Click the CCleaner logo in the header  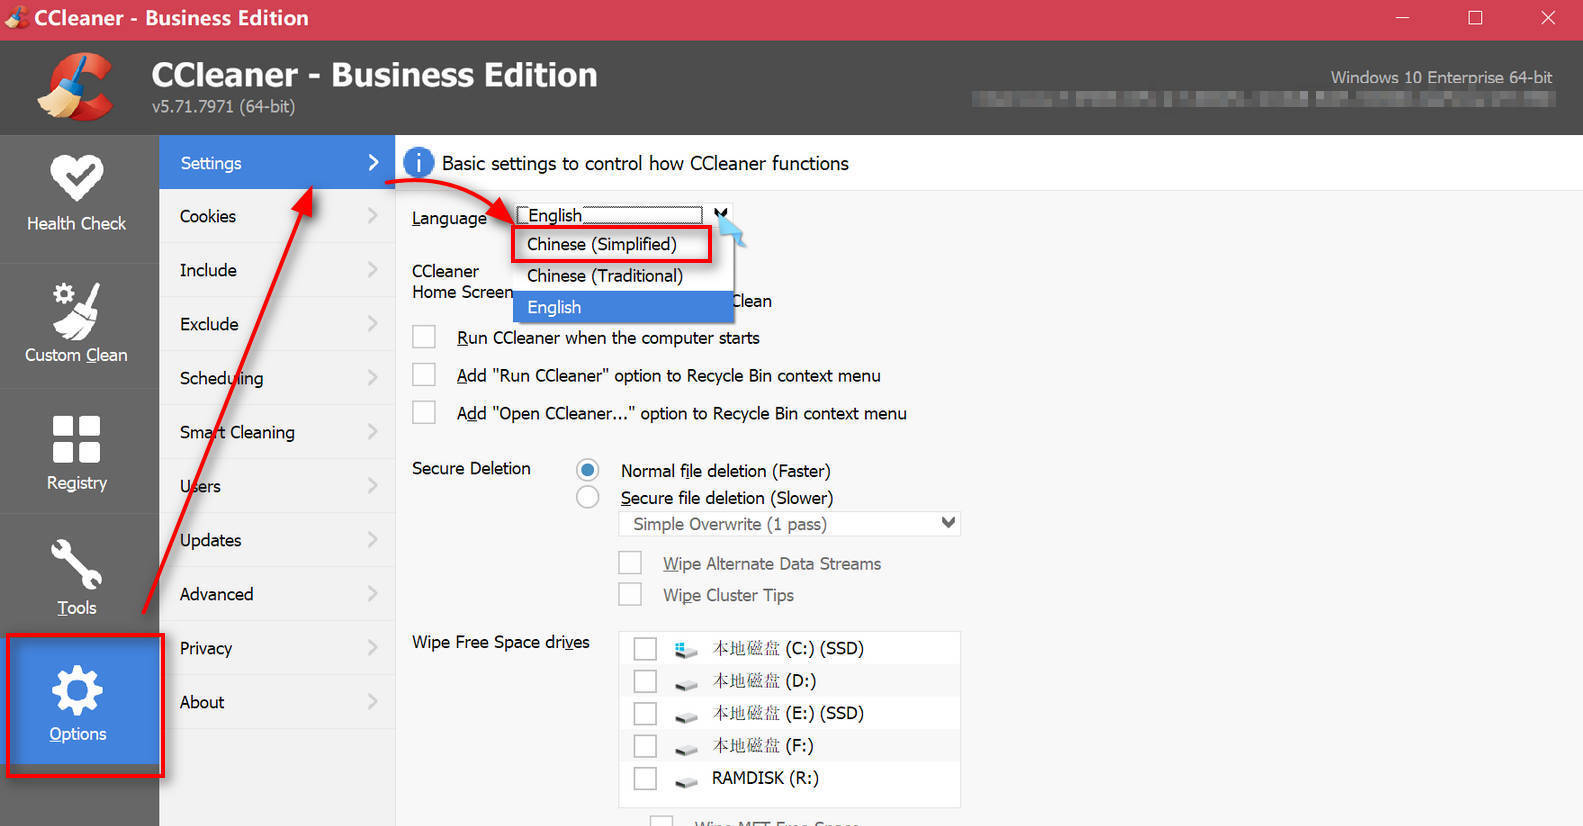coord(76,87)
